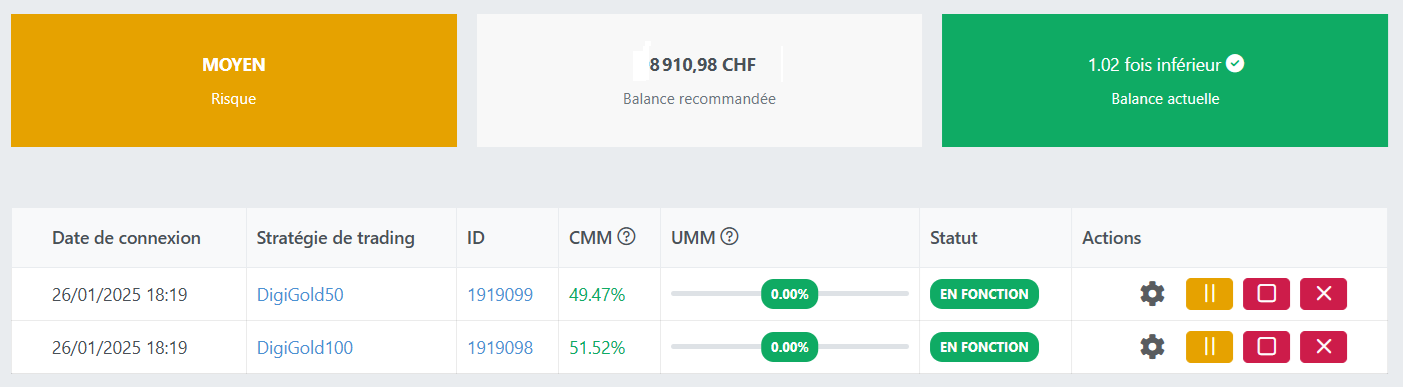This screenshot has width=1403, height=387.
Task: Open settings gear for DigiGold100
Action: [x=1152, y=347]
